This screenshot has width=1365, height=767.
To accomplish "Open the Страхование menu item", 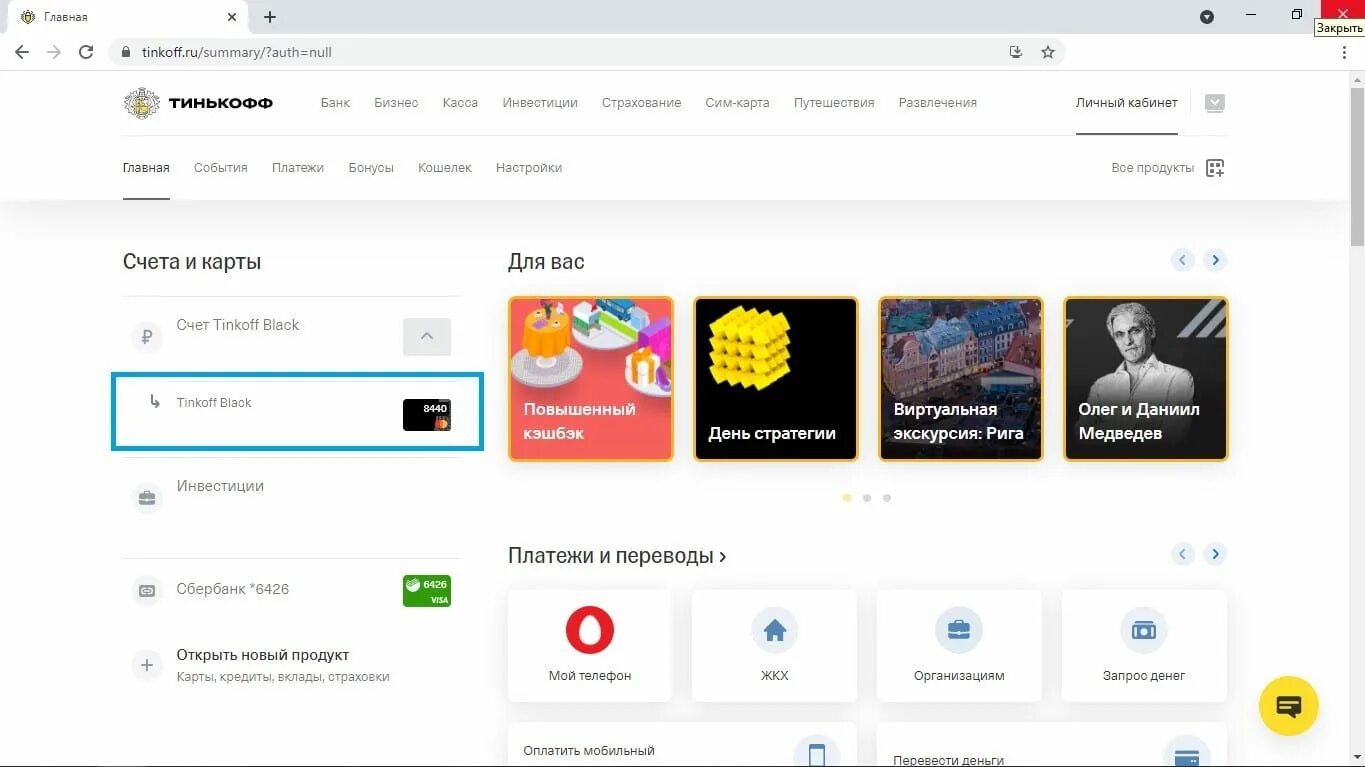I will coord(641,103).
